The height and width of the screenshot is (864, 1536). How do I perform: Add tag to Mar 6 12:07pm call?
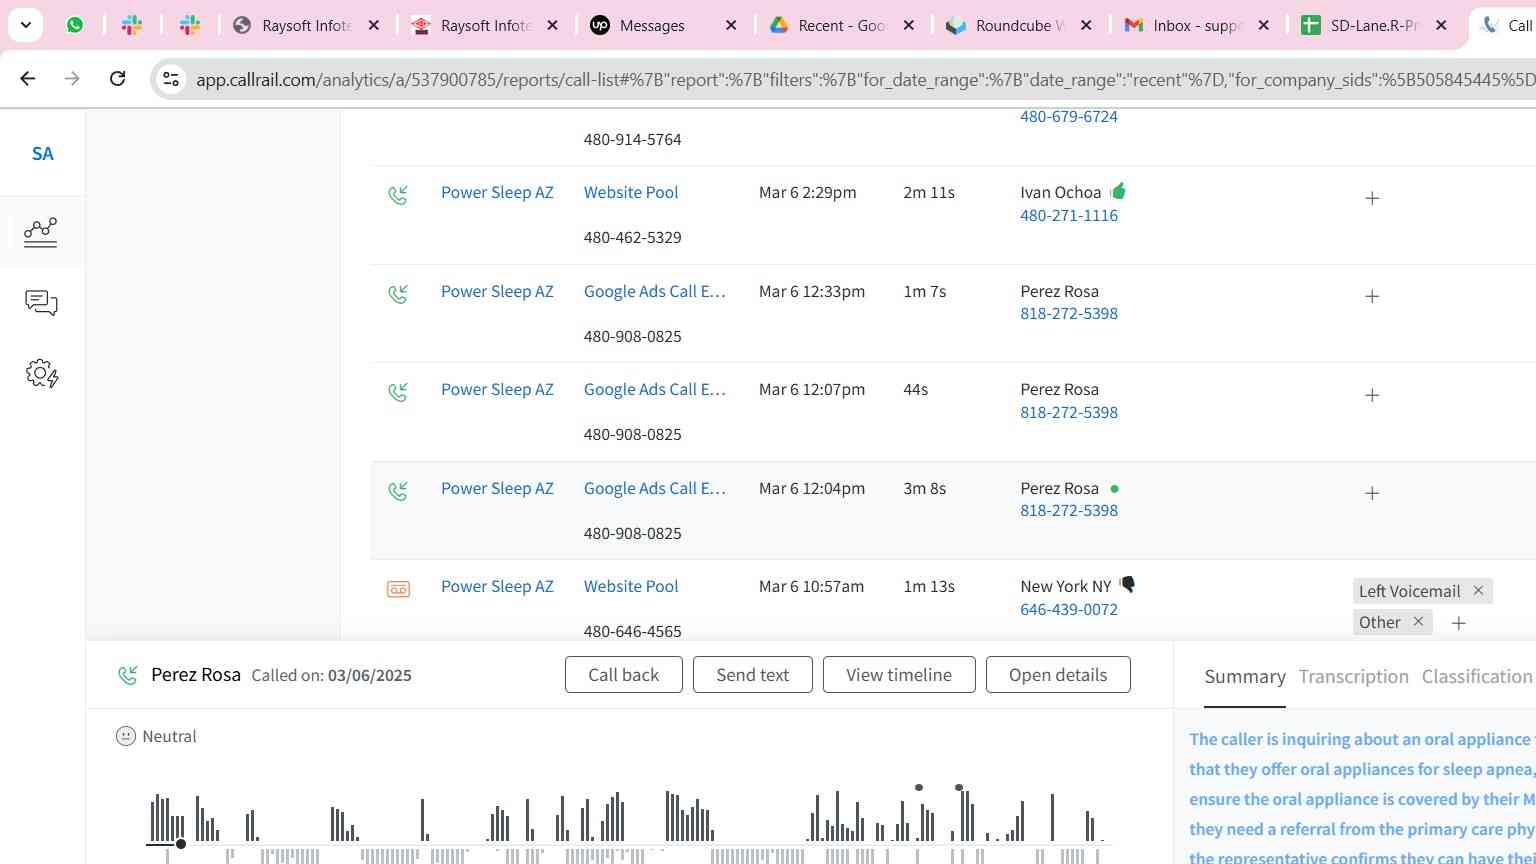pos(1372,395)
